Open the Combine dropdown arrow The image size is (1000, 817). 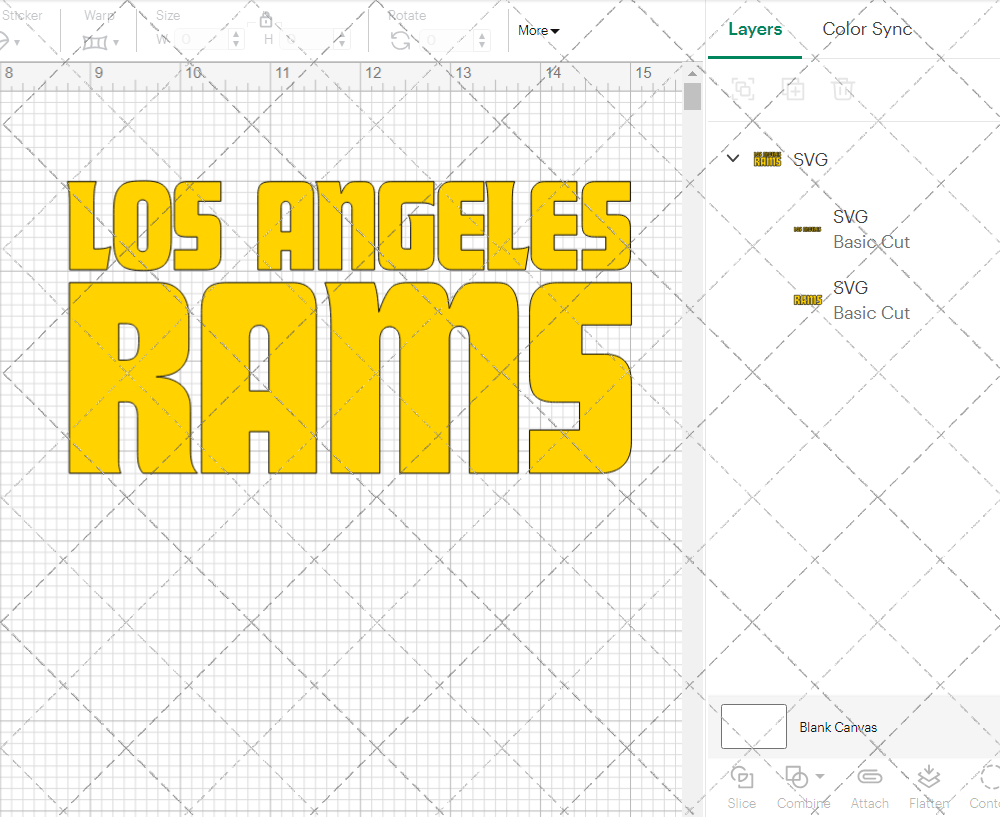pos(820,777)
